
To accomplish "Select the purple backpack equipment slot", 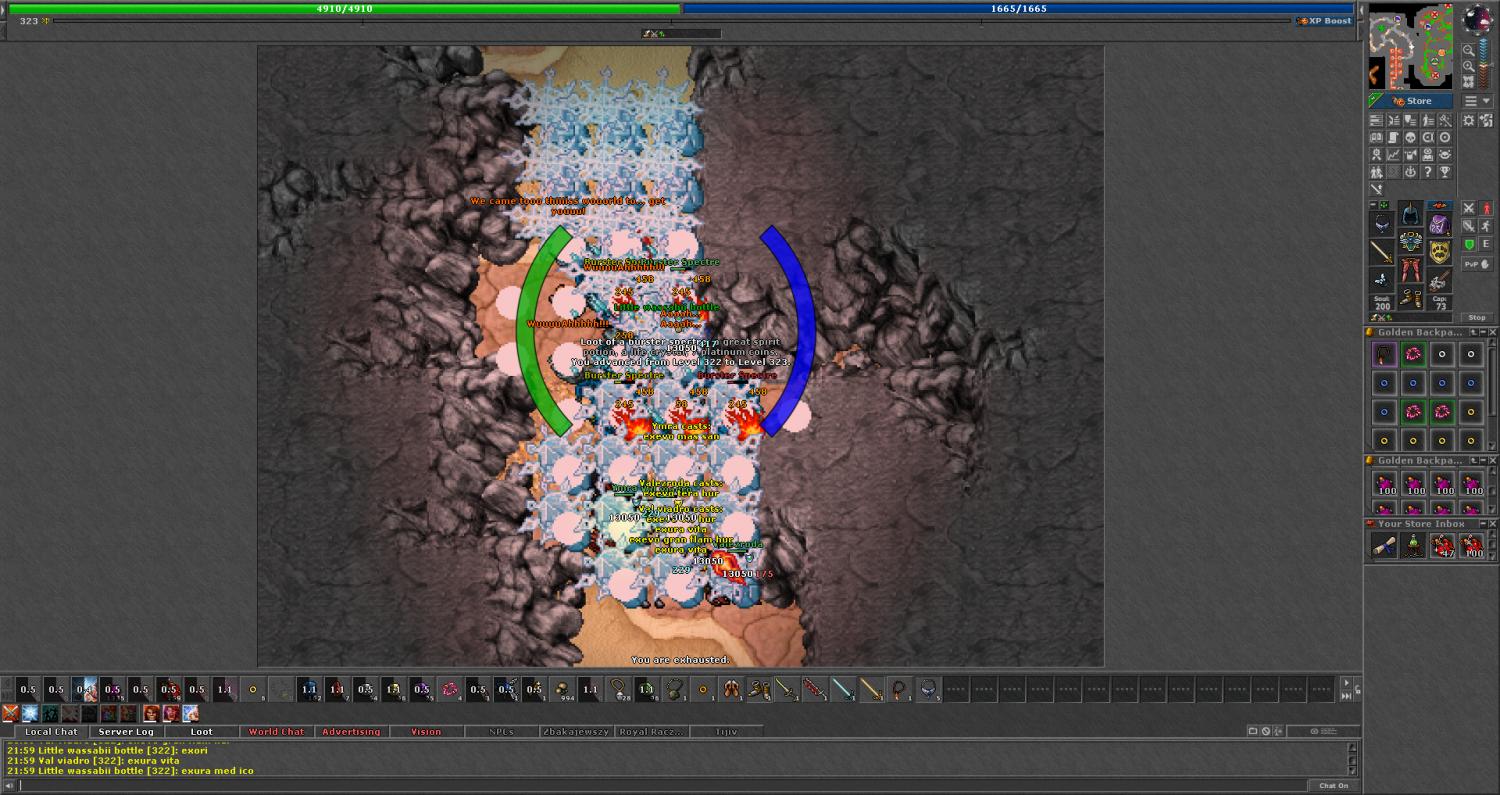I will [1440, 224].
